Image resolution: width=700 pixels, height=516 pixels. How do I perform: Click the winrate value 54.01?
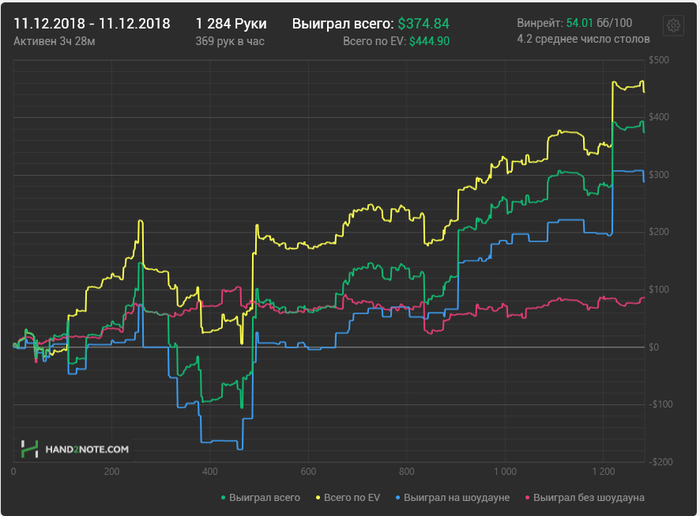(579, 23)
